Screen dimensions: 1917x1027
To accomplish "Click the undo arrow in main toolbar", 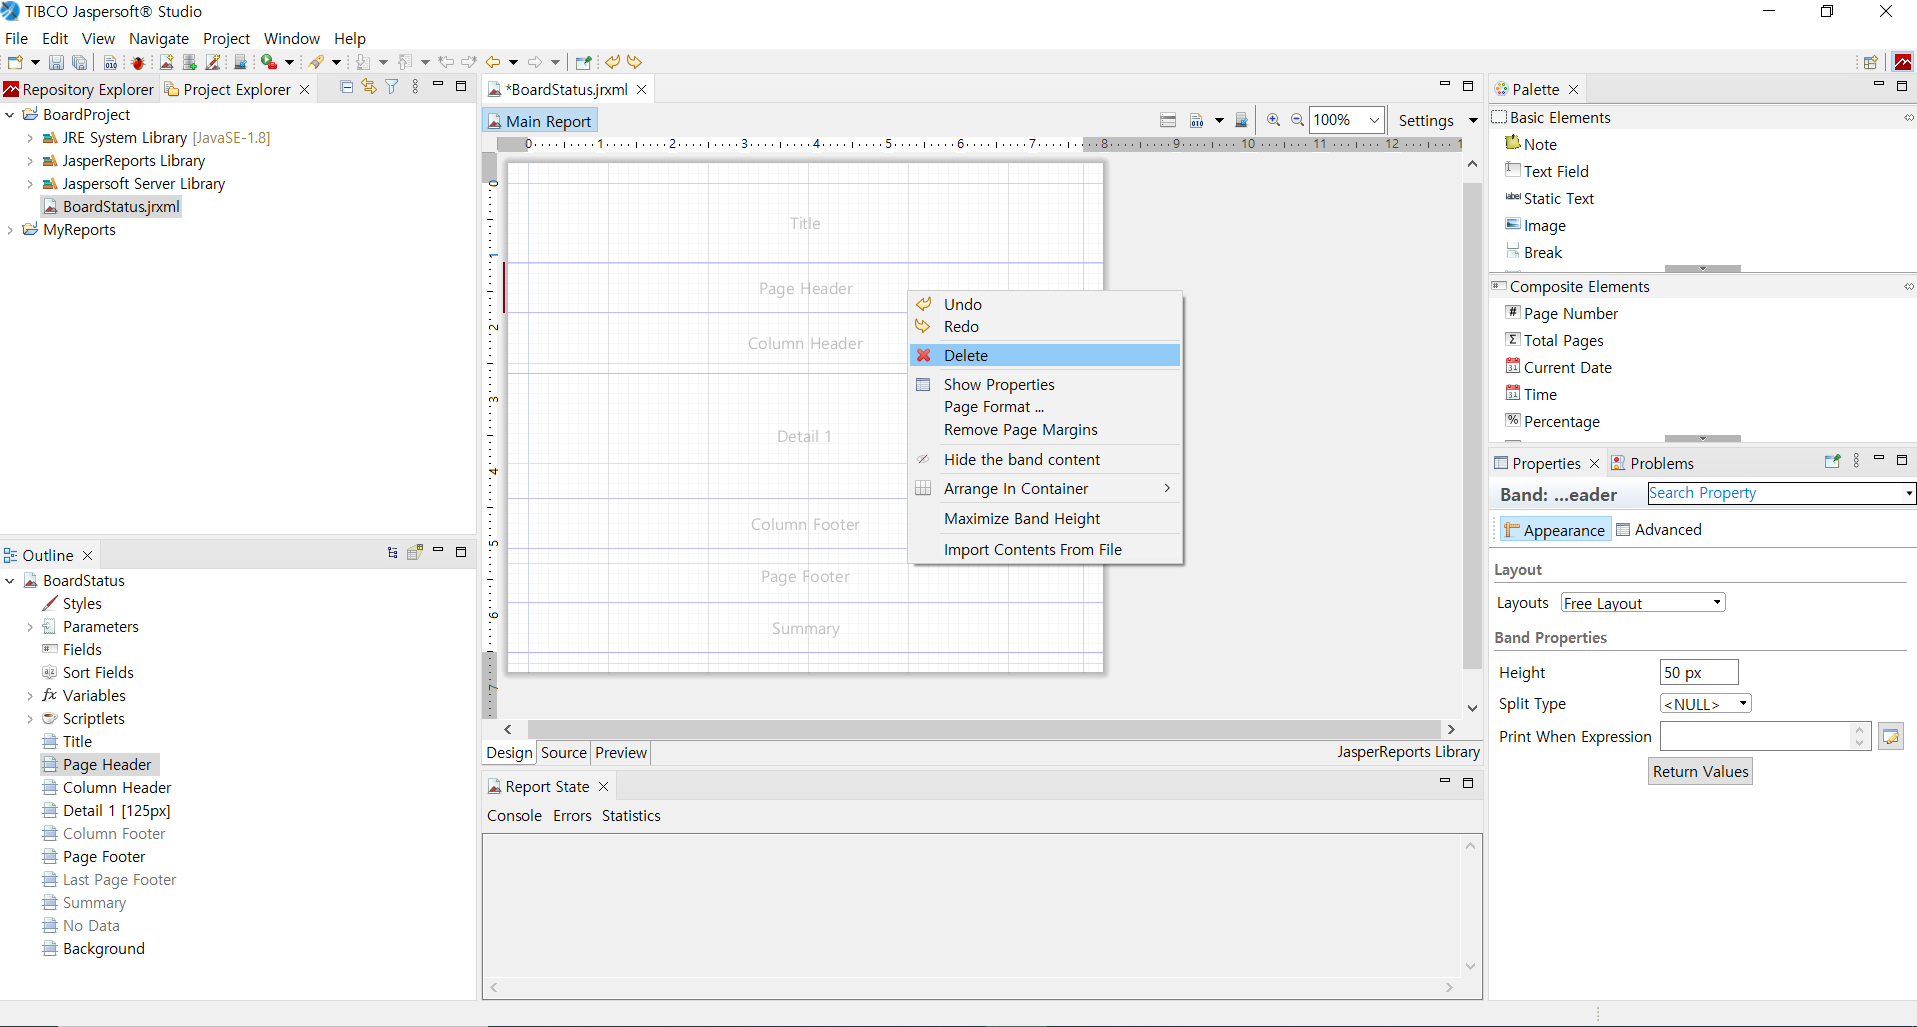I will (x=612, y=62).
